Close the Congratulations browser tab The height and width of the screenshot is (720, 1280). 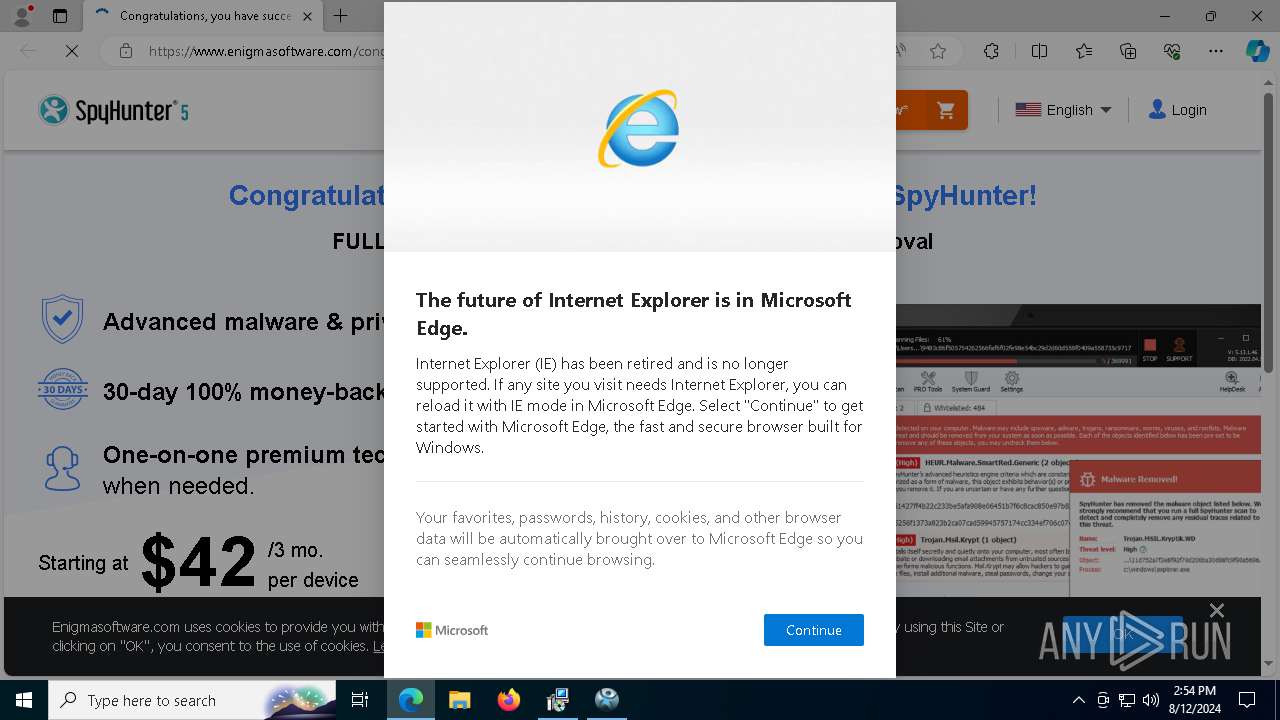click(x=307, y=16)
